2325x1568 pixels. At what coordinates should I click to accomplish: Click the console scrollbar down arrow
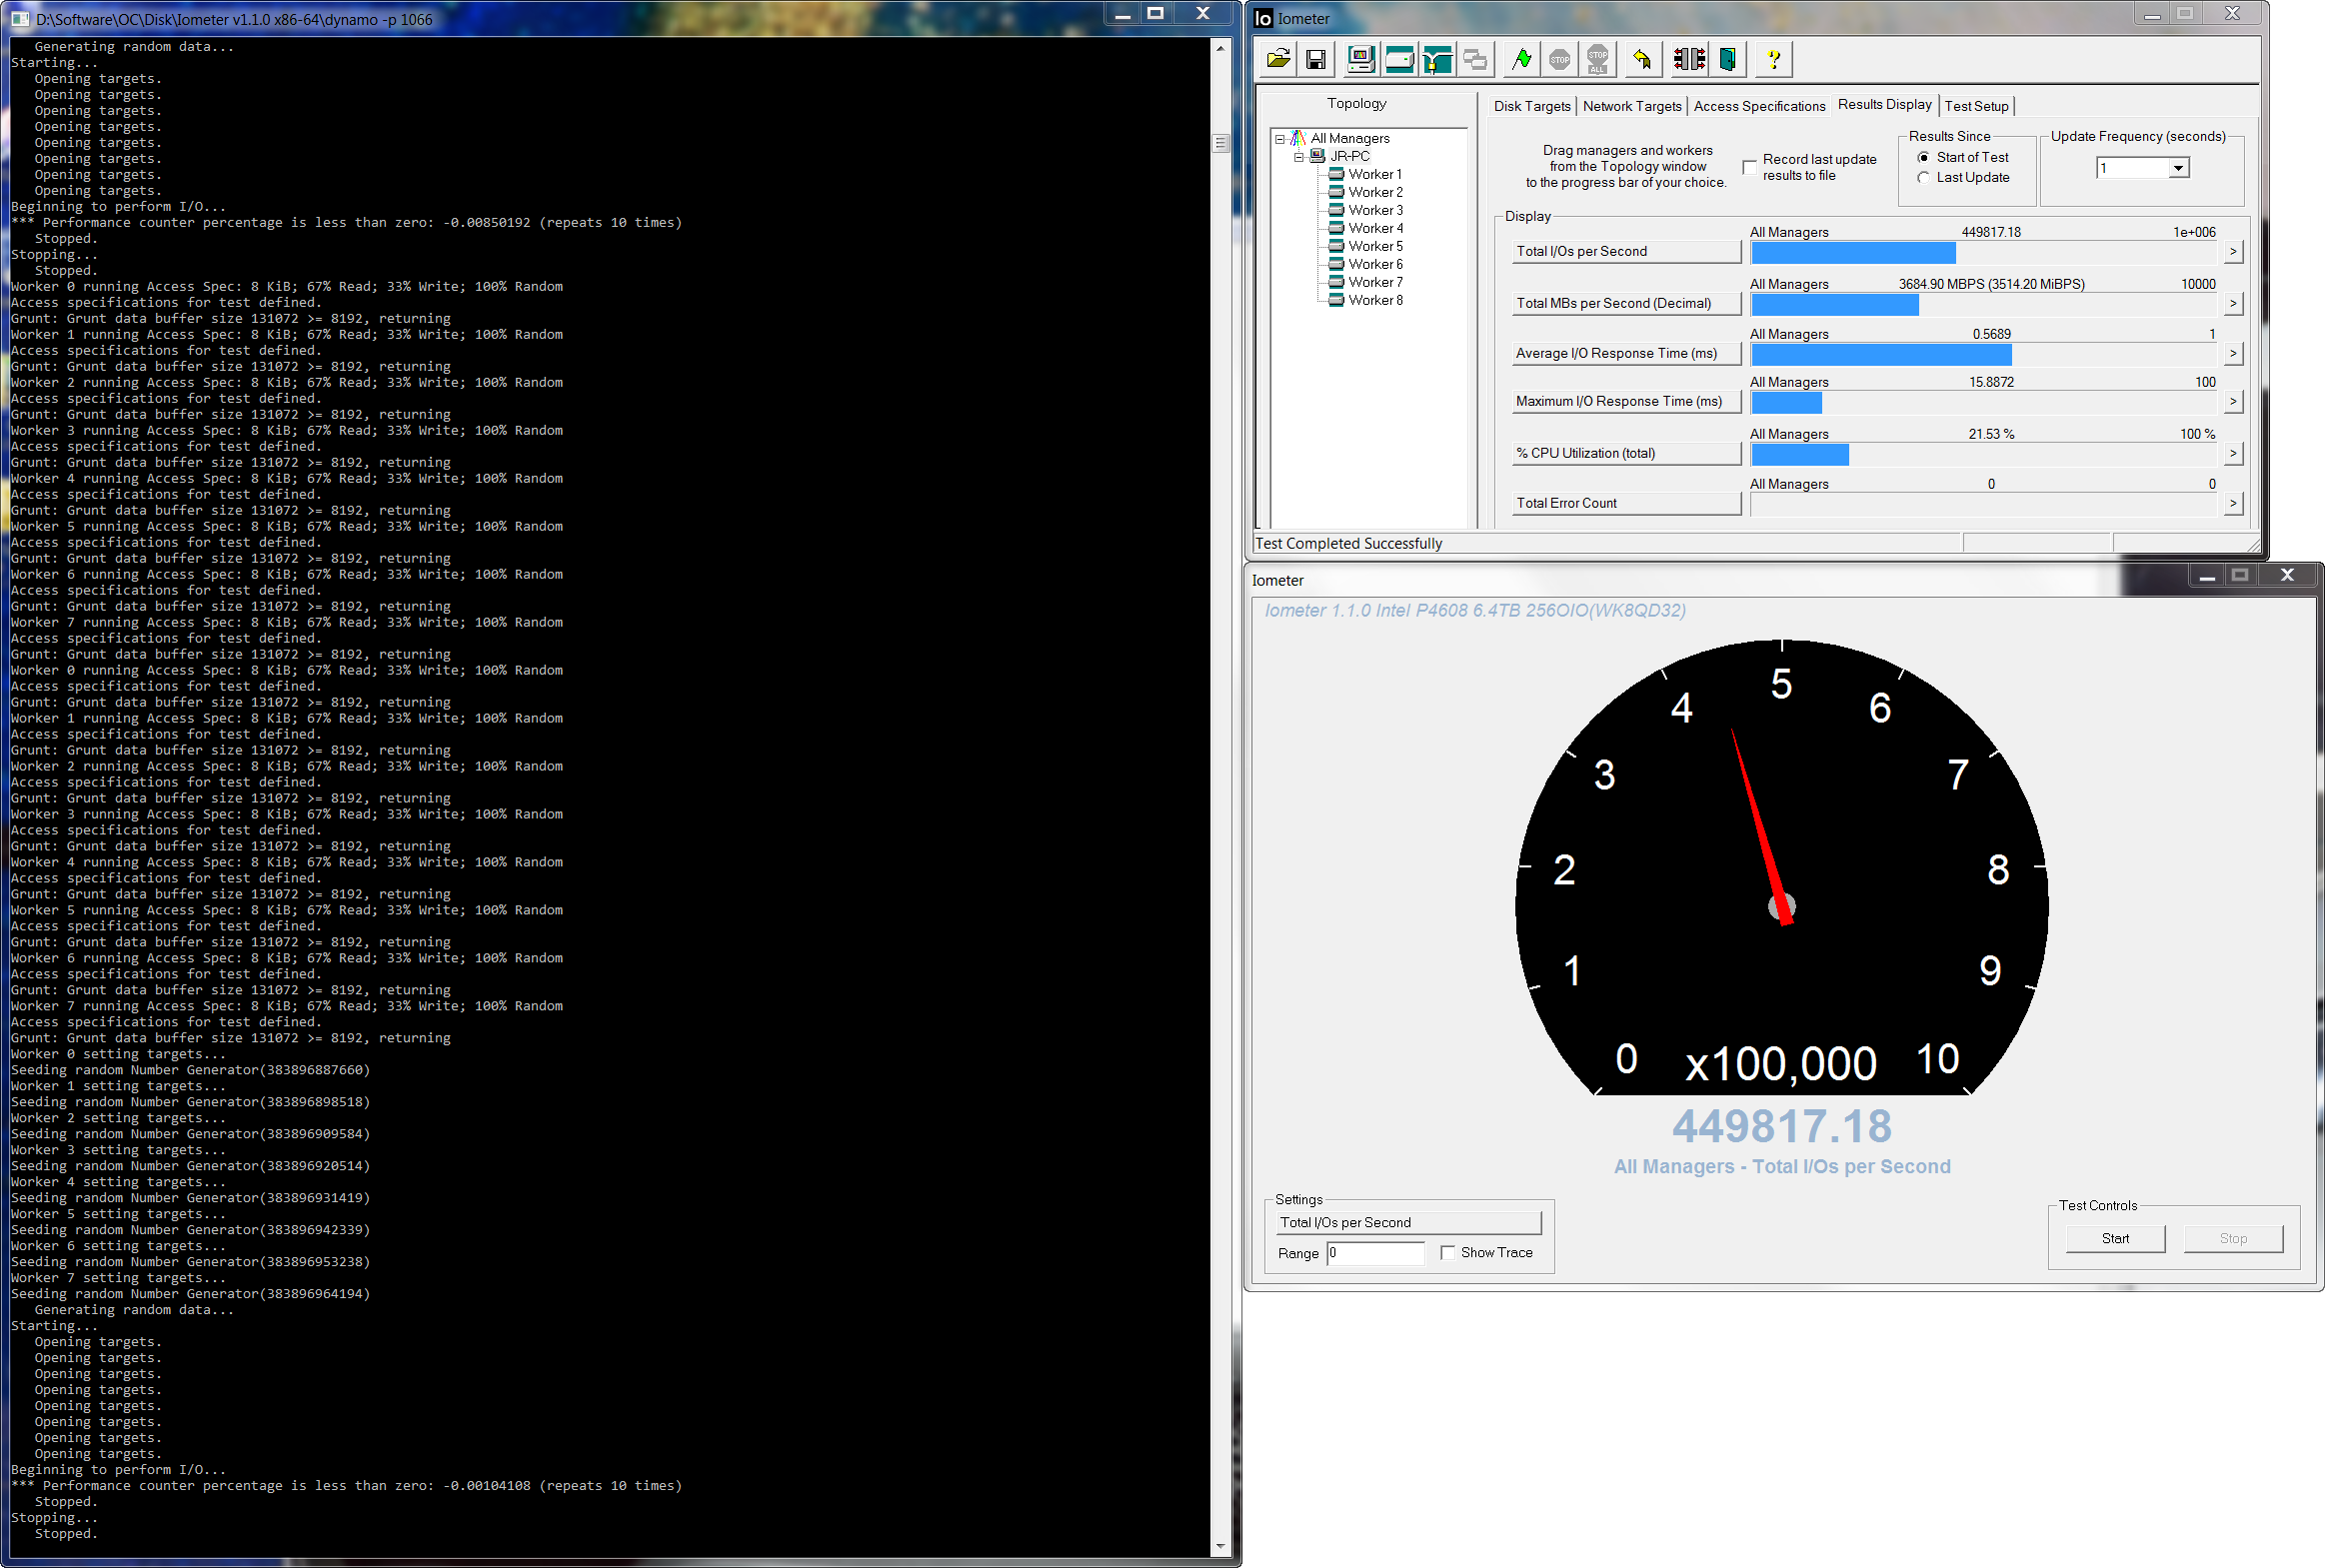[x=1220, y=1546]
